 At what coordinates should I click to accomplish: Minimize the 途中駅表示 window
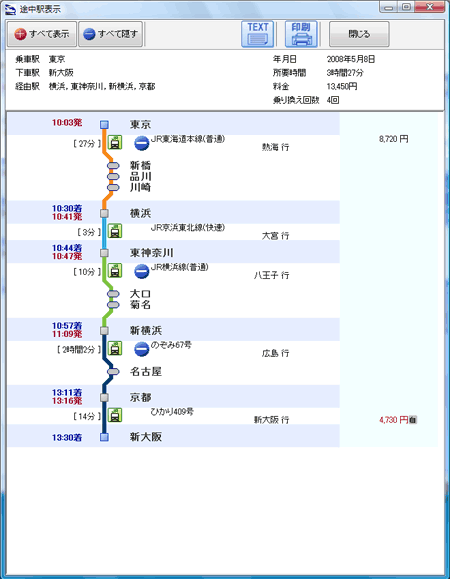point(389,7)
